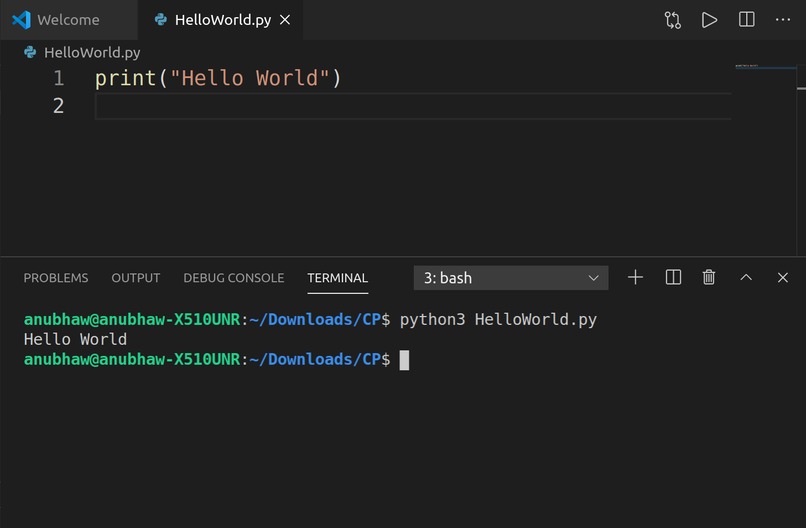The width and height of the screenshot is (806, 528).
Task: Split the terminal pane
Action: pyautogui.click(x=673, y=278)
